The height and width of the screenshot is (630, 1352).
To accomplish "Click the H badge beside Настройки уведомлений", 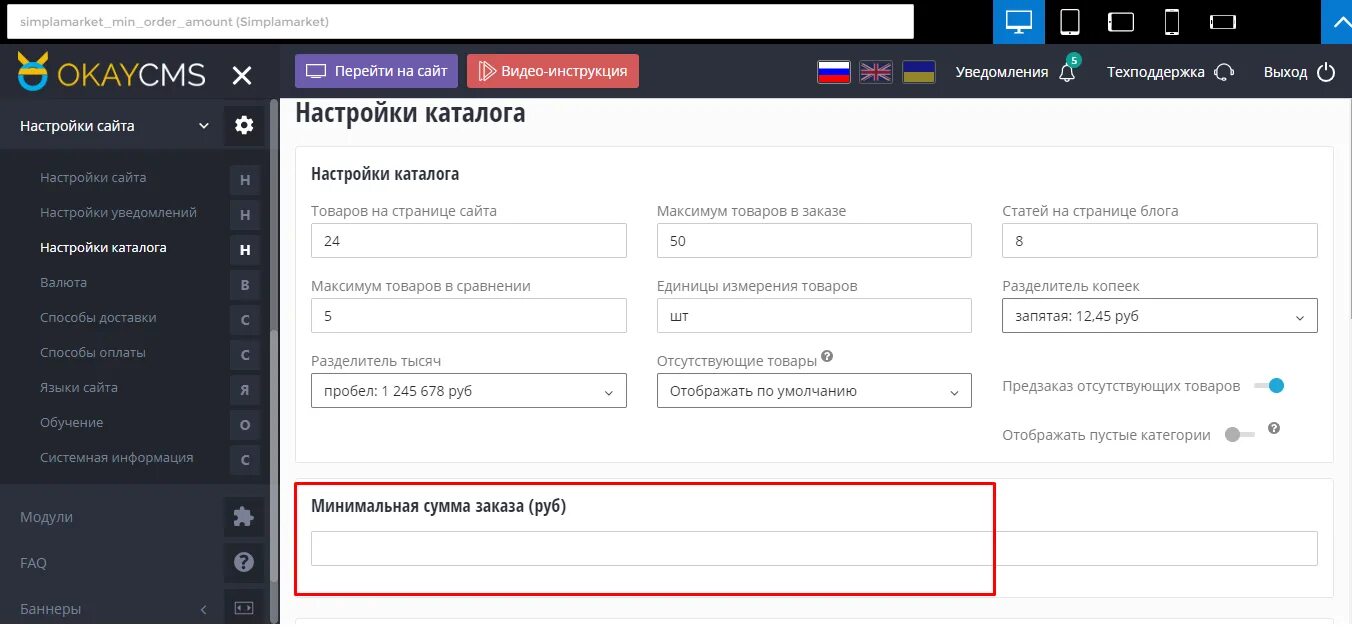I will [245, 215].
